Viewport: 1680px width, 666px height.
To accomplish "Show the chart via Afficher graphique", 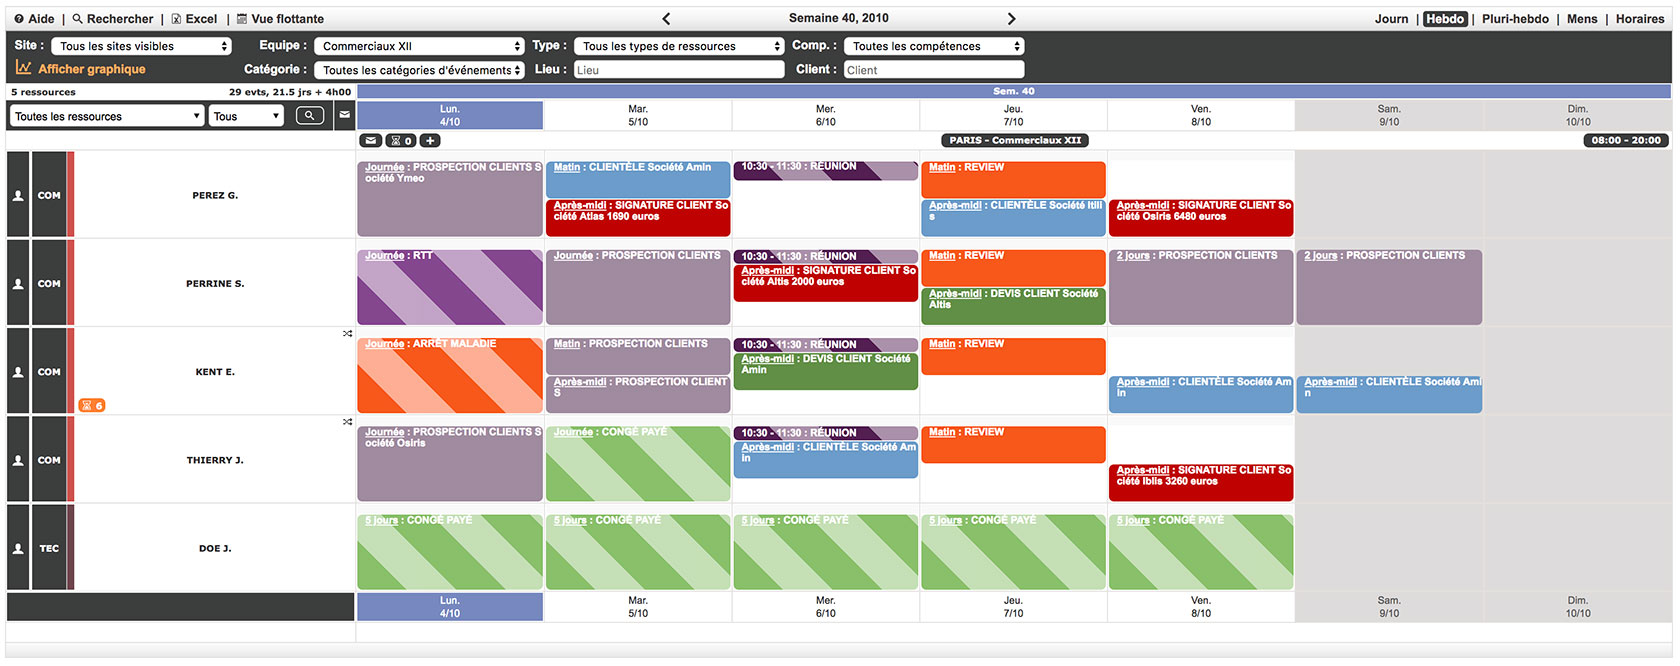I will (82, 69).
